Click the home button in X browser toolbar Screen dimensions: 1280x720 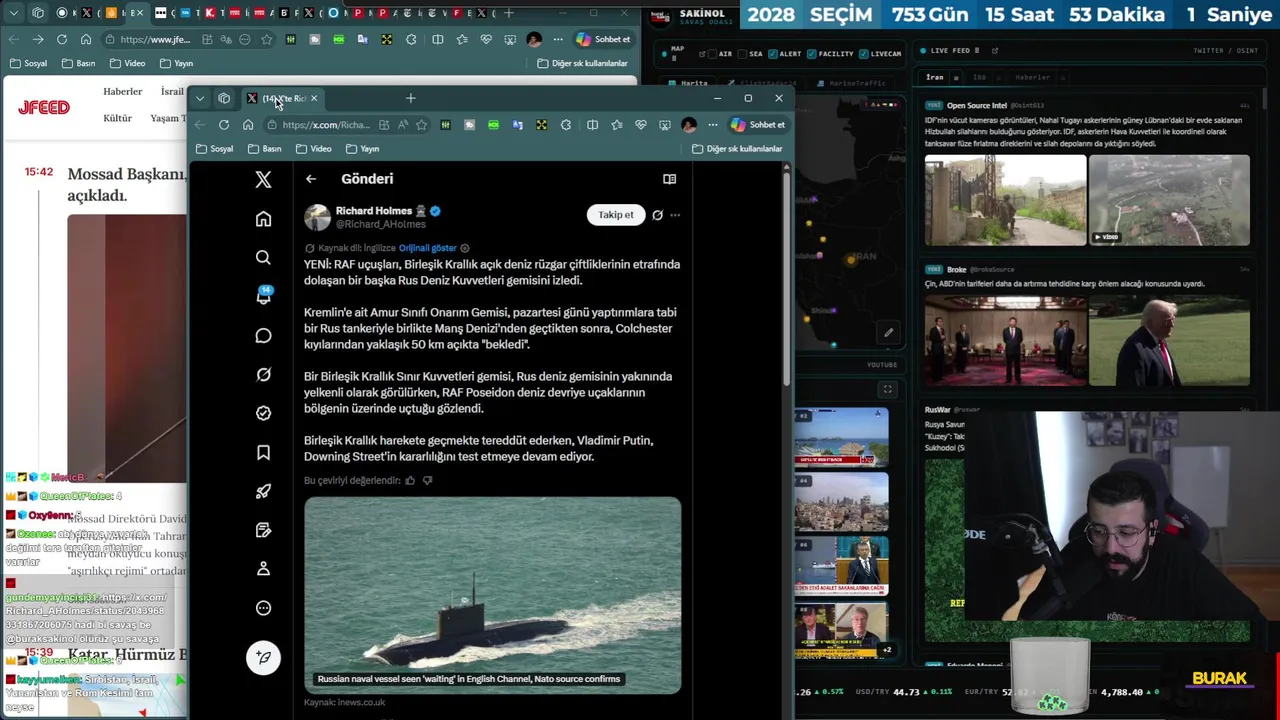pos(248,125)
